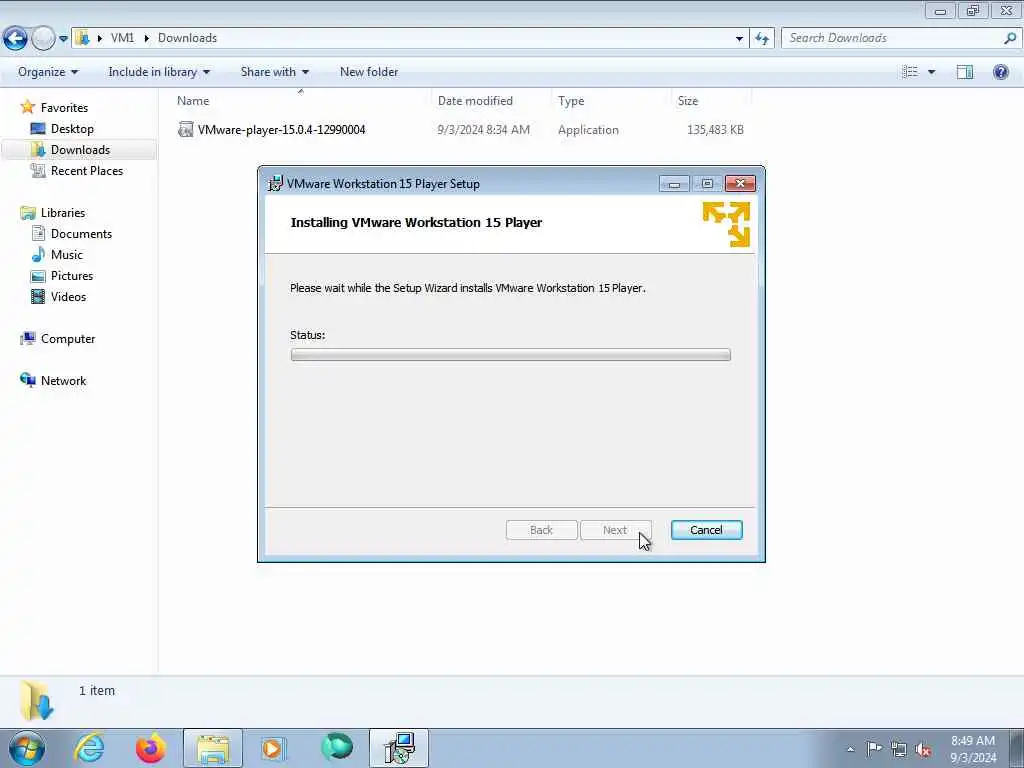Open the clock showing 8:49 AM

point(973,749)
